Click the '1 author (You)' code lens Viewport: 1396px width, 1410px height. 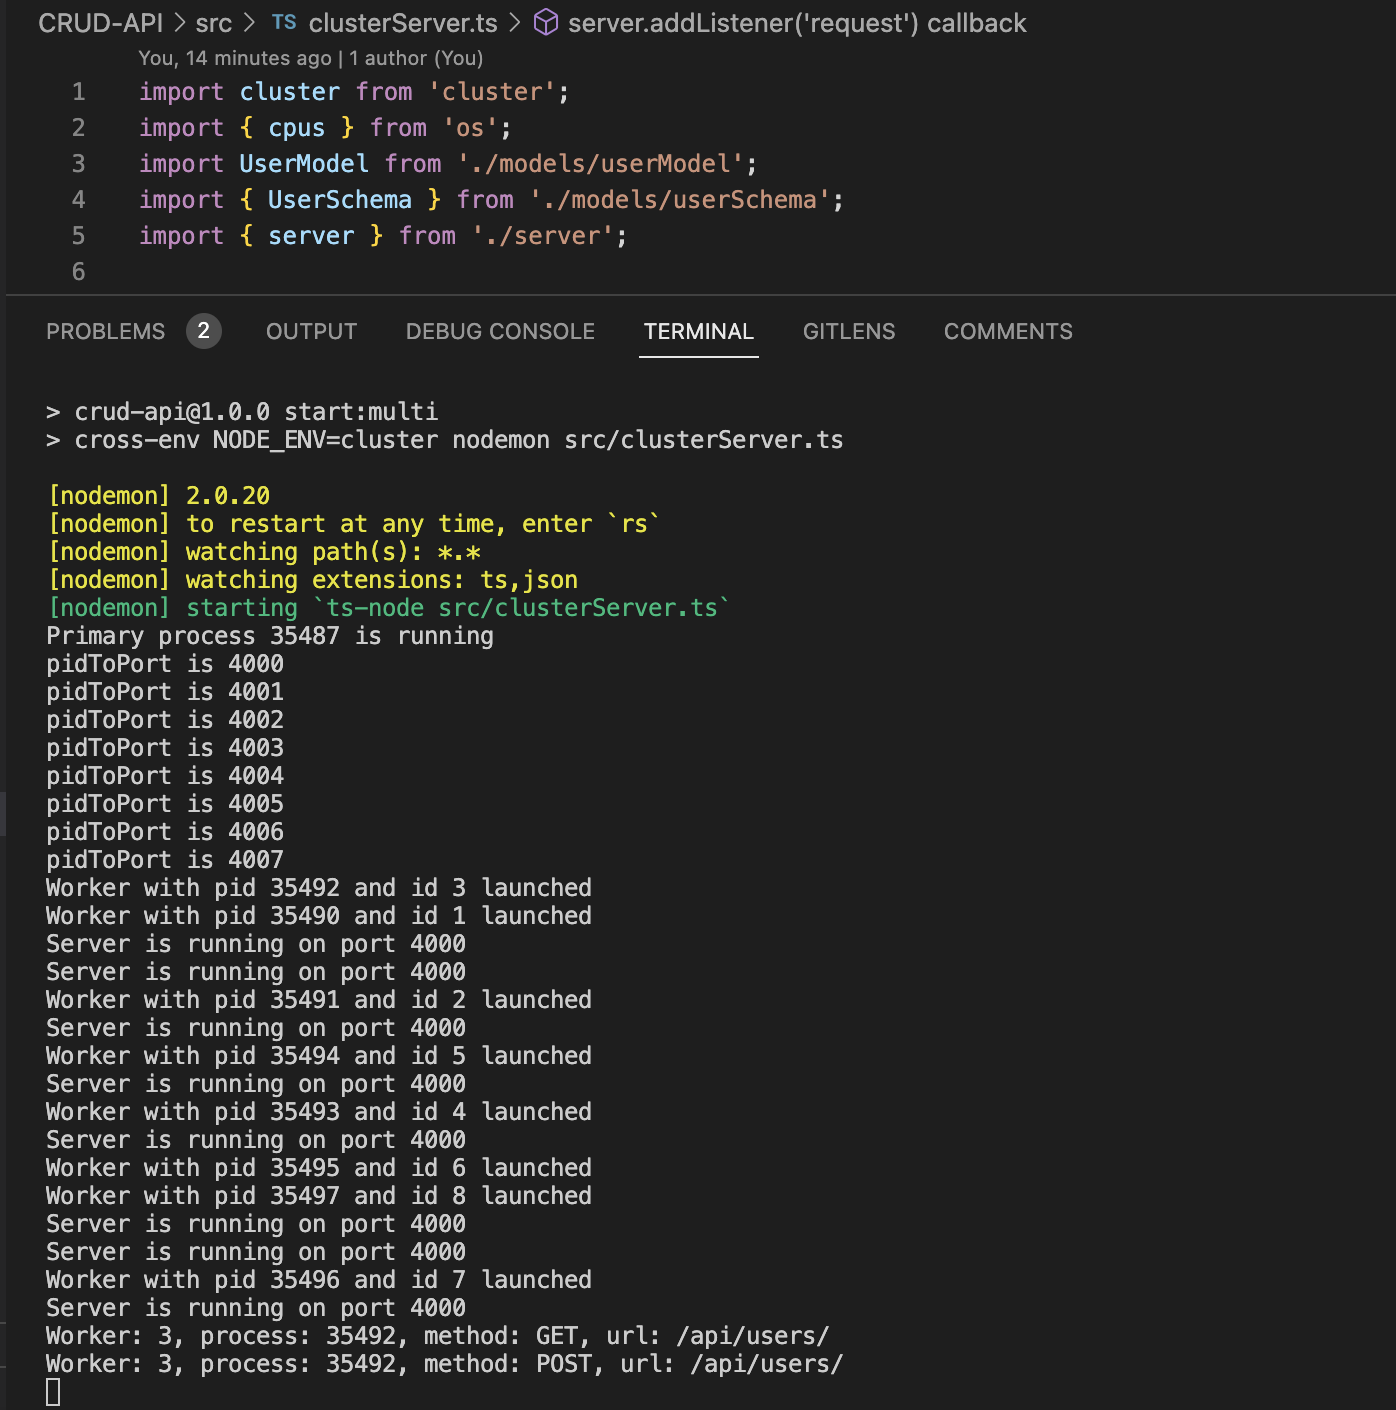pyautogui.click(x=416, y=59)
